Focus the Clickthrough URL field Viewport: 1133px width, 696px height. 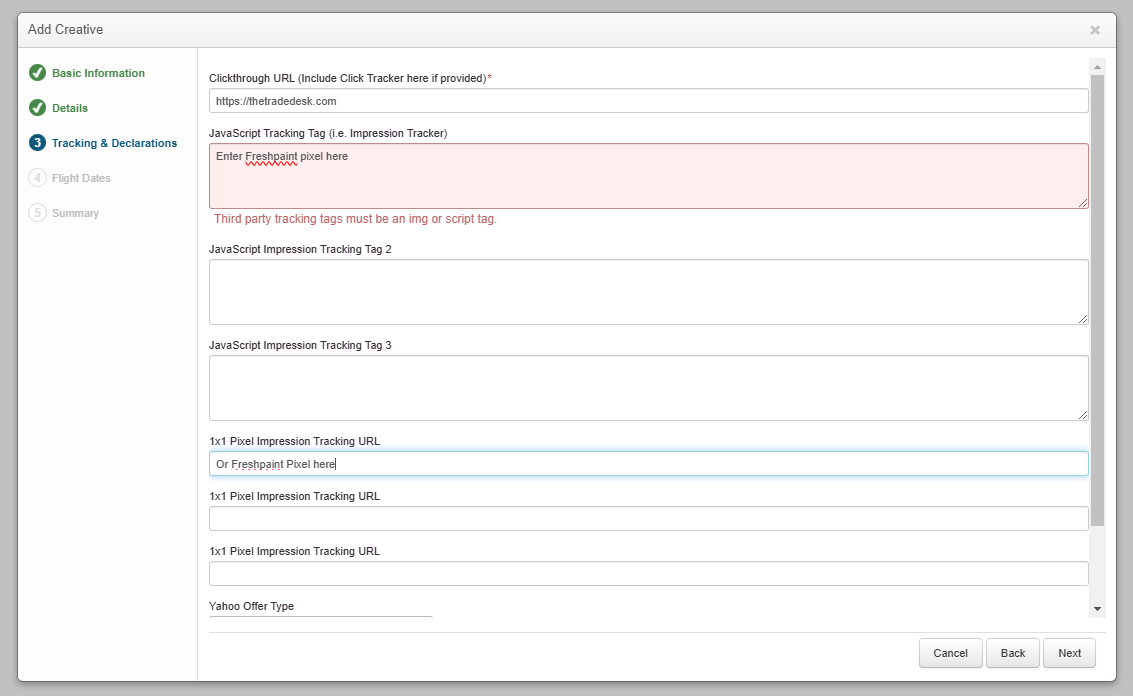click(x=648, y=101)
